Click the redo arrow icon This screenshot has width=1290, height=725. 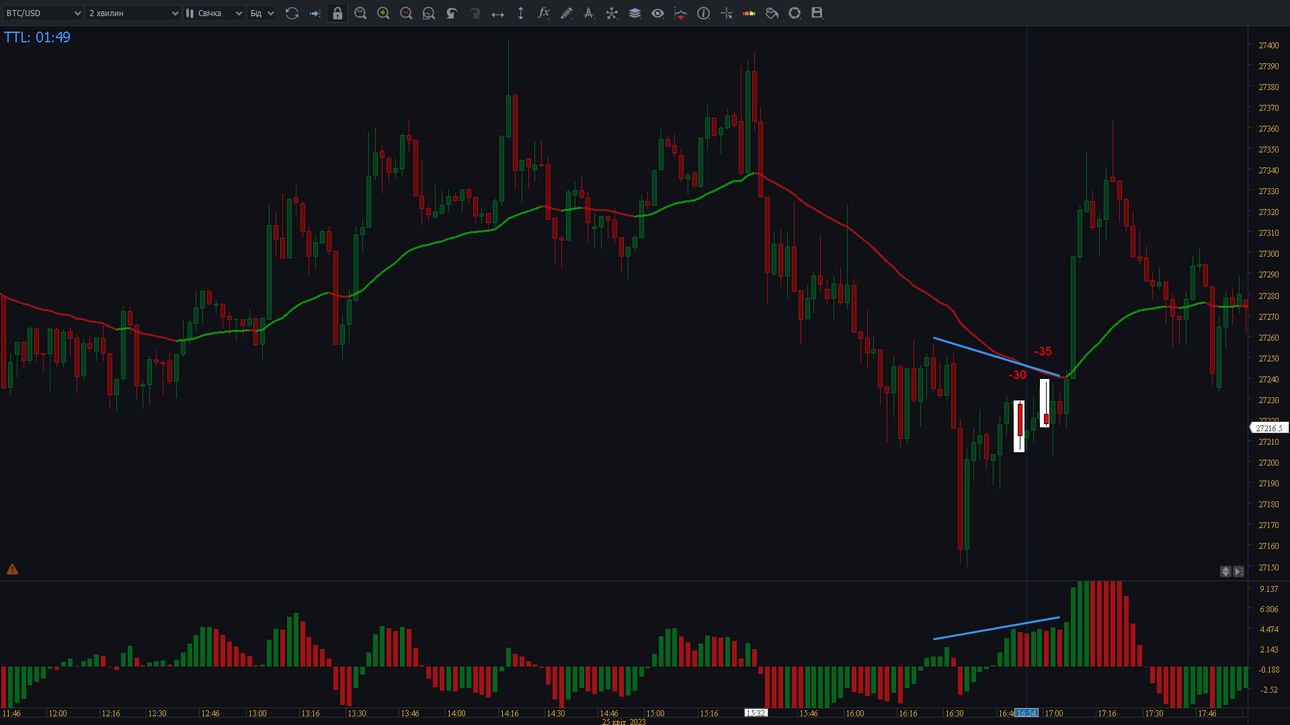point(475,13)
